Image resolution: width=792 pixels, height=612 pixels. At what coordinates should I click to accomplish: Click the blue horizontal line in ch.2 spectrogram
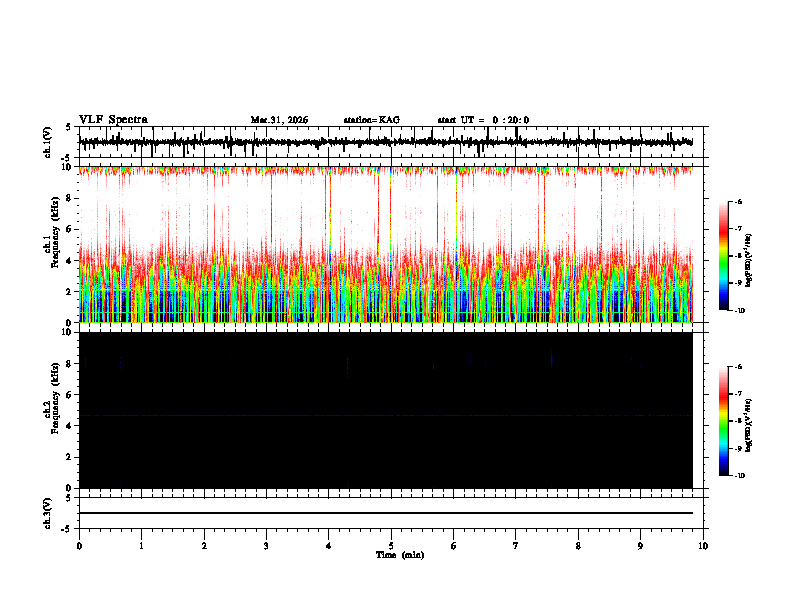click(x=386, y=416)
